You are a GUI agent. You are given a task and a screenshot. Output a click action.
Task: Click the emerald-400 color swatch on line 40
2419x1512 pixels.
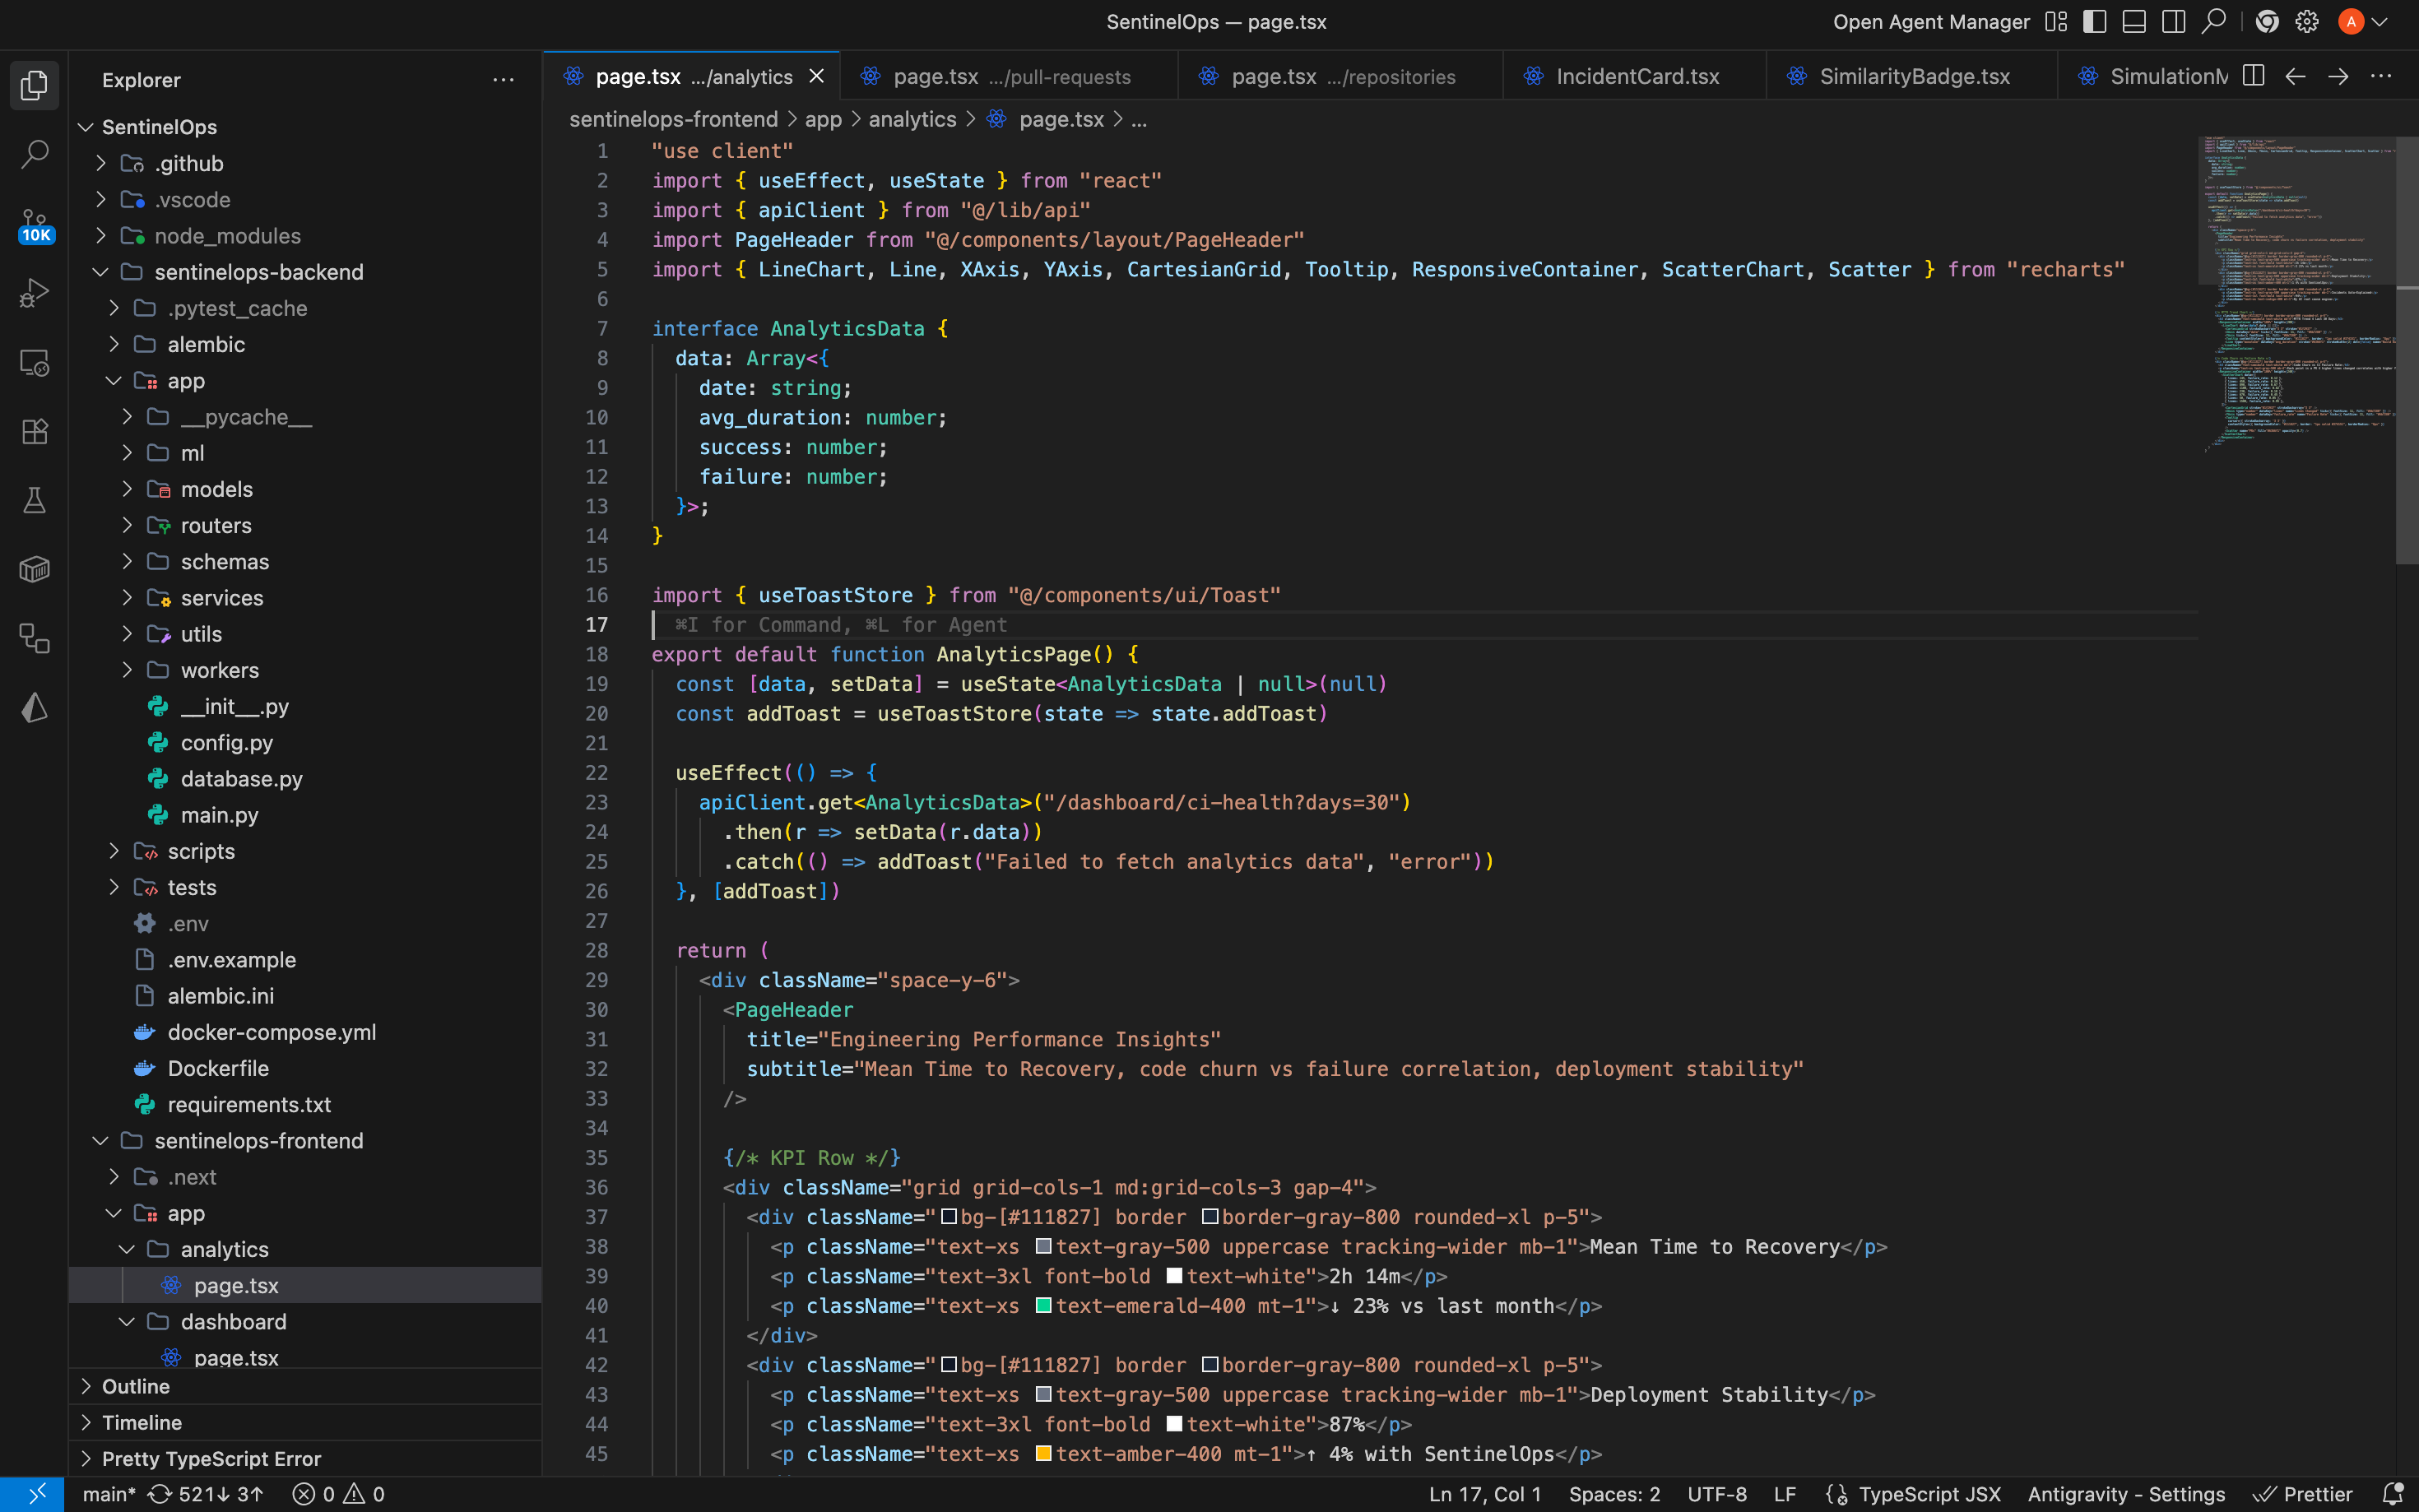[1043, 1305]
